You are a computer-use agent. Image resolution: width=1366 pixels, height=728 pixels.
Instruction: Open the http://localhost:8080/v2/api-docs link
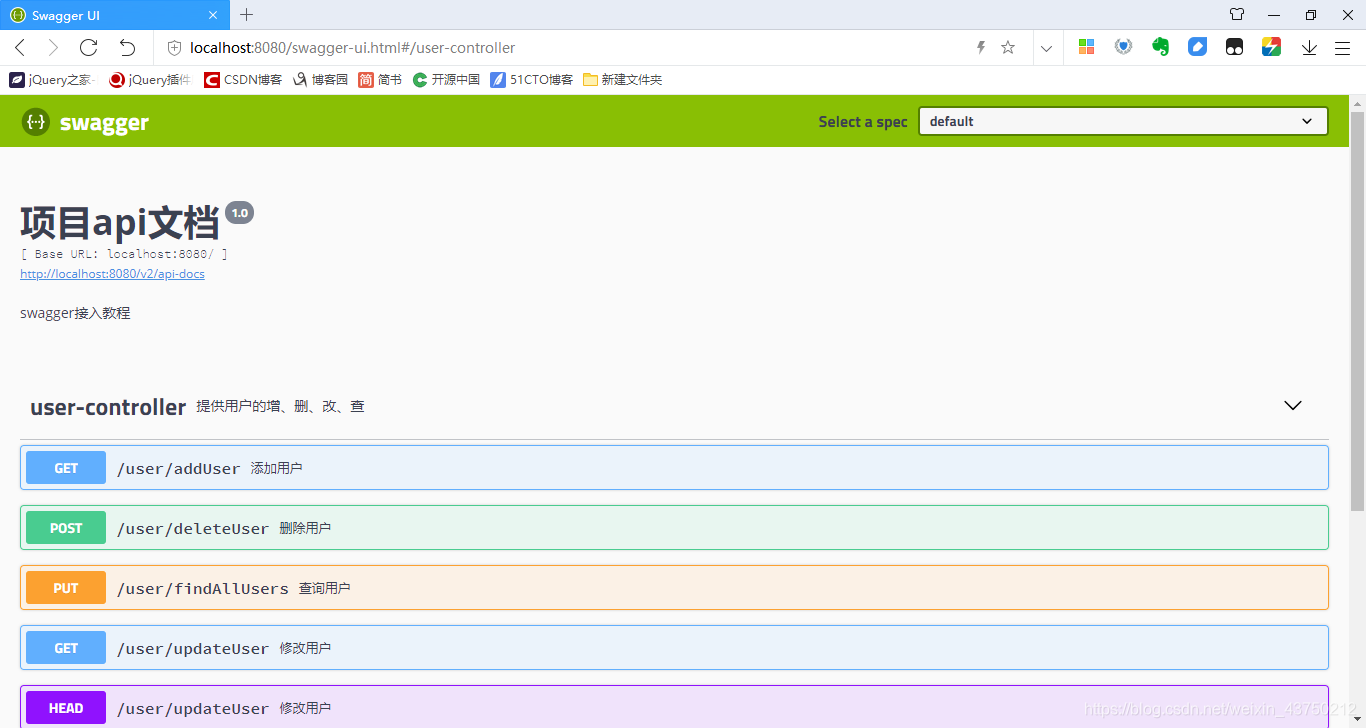(112, 274)
